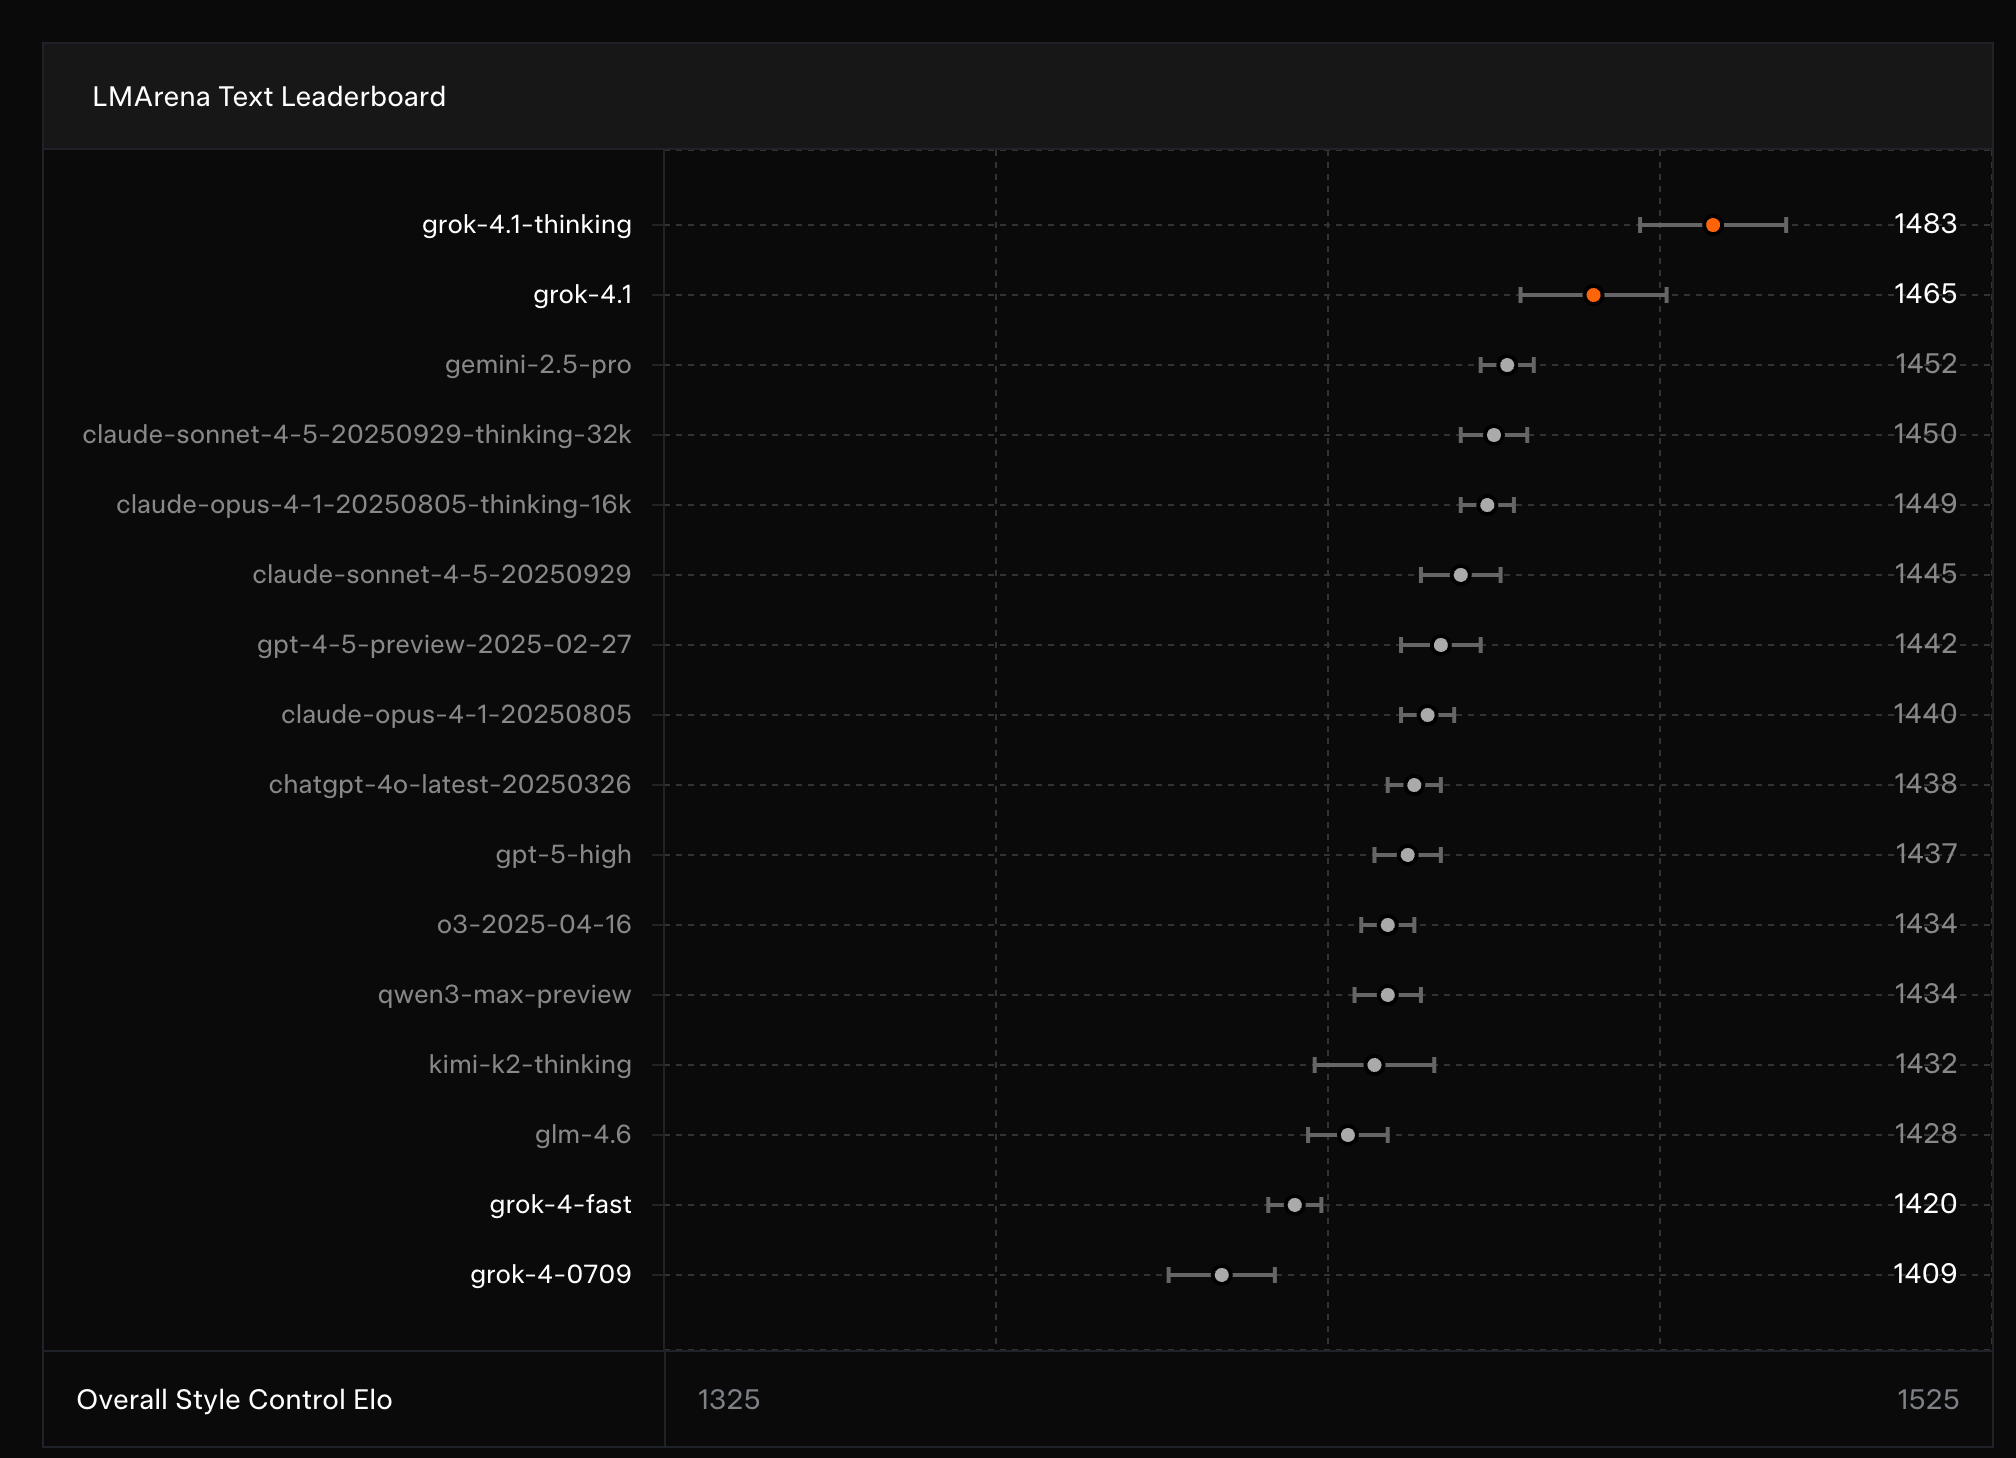
Task: Click the 1525 axis maximum label
Action: coord(1927,1400)
